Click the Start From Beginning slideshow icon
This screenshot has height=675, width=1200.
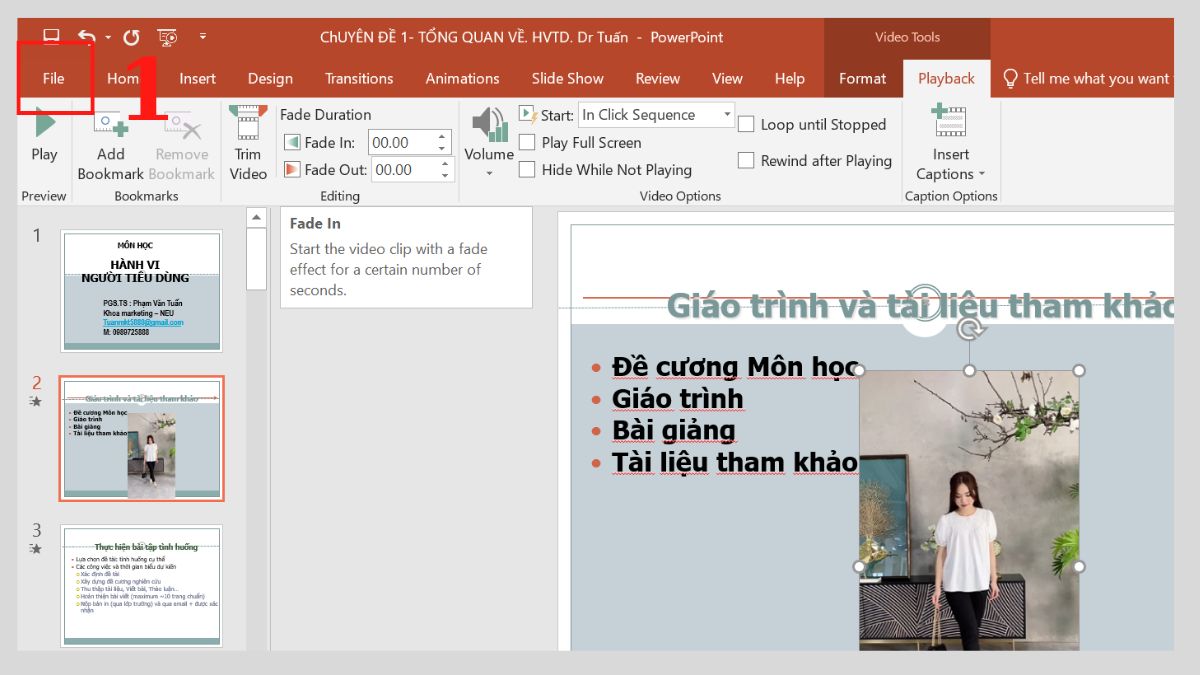coord(166,36)
